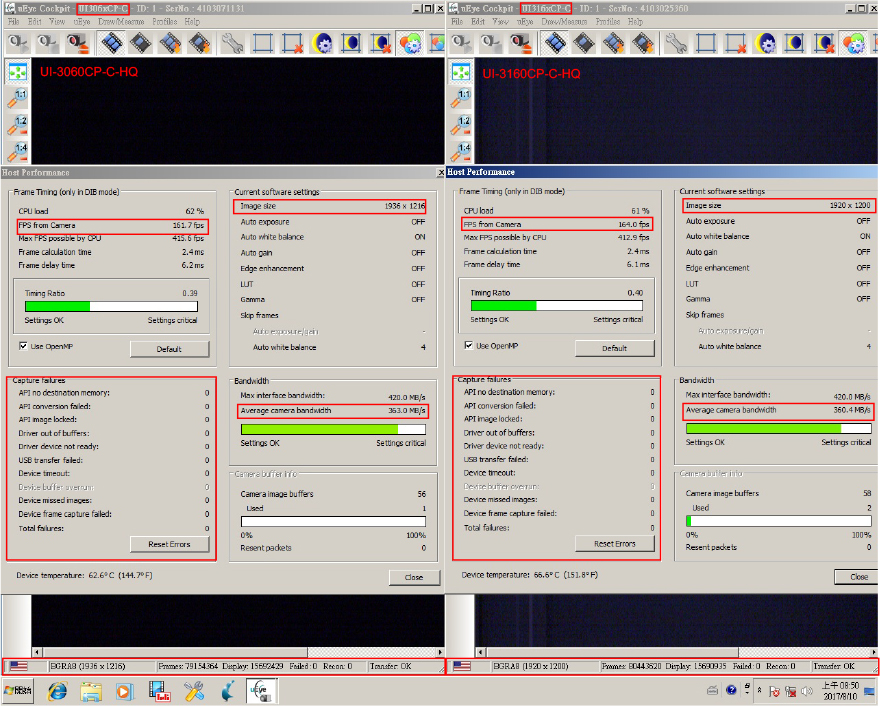Click the 1:2 zoom icon in left window
This screenshot has height=706, width=880.
coord(18,124)
